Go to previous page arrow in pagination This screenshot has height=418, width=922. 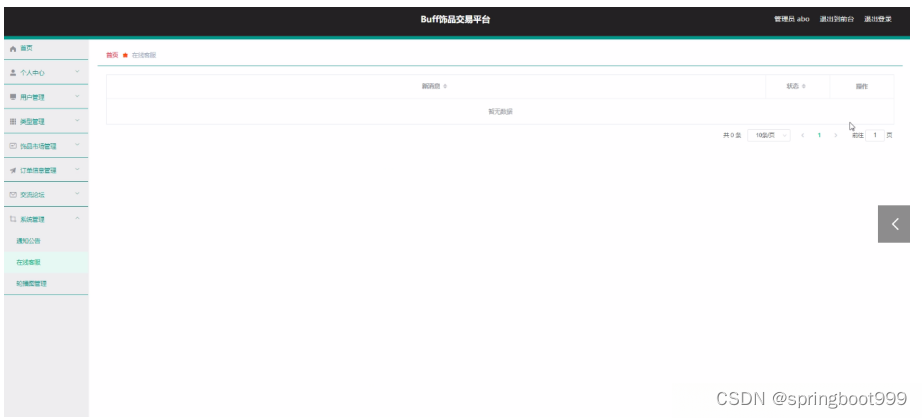[803, 135]
